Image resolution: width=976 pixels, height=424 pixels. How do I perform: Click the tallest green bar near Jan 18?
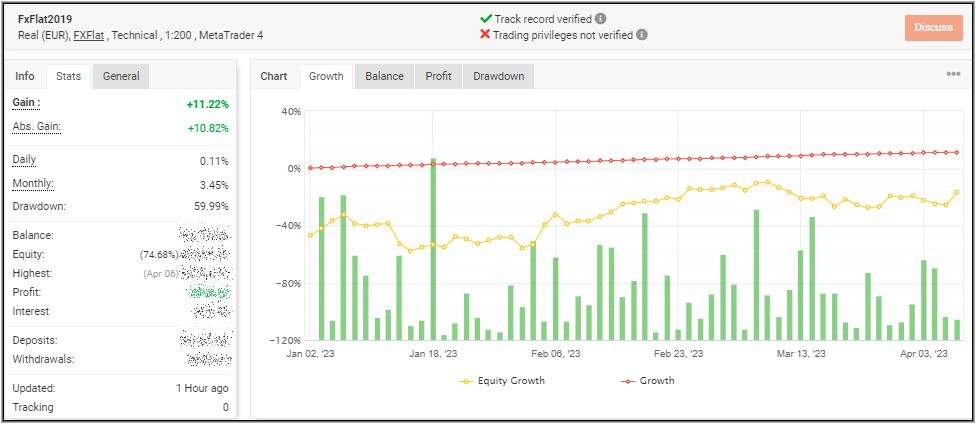[x=433, y=250]
